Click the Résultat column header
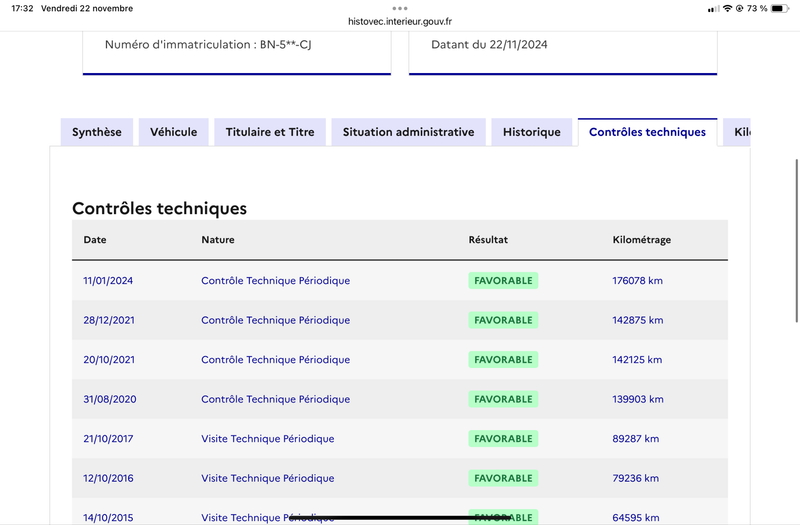Image resolution: width=800 pixels, height=525 pixels. tap(488, 240)
